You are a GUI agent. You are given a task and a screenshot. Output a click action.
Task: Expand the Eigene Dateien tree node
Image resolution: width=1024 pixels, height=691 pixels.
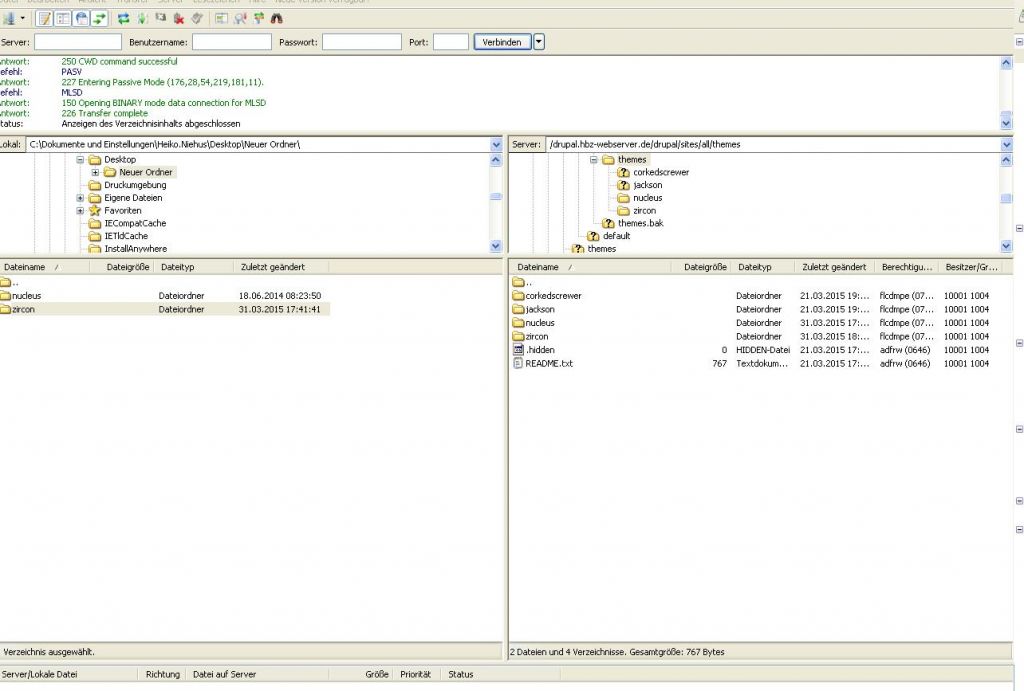tap(80, 198)
